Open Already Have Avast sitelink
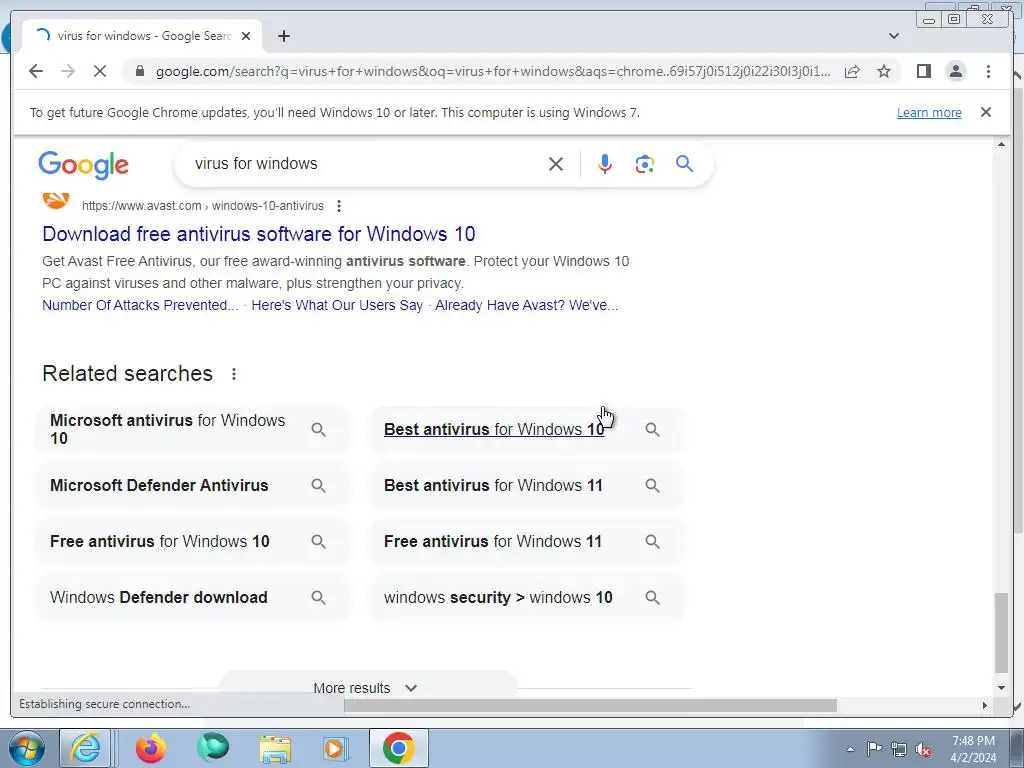 pos(526,305)
